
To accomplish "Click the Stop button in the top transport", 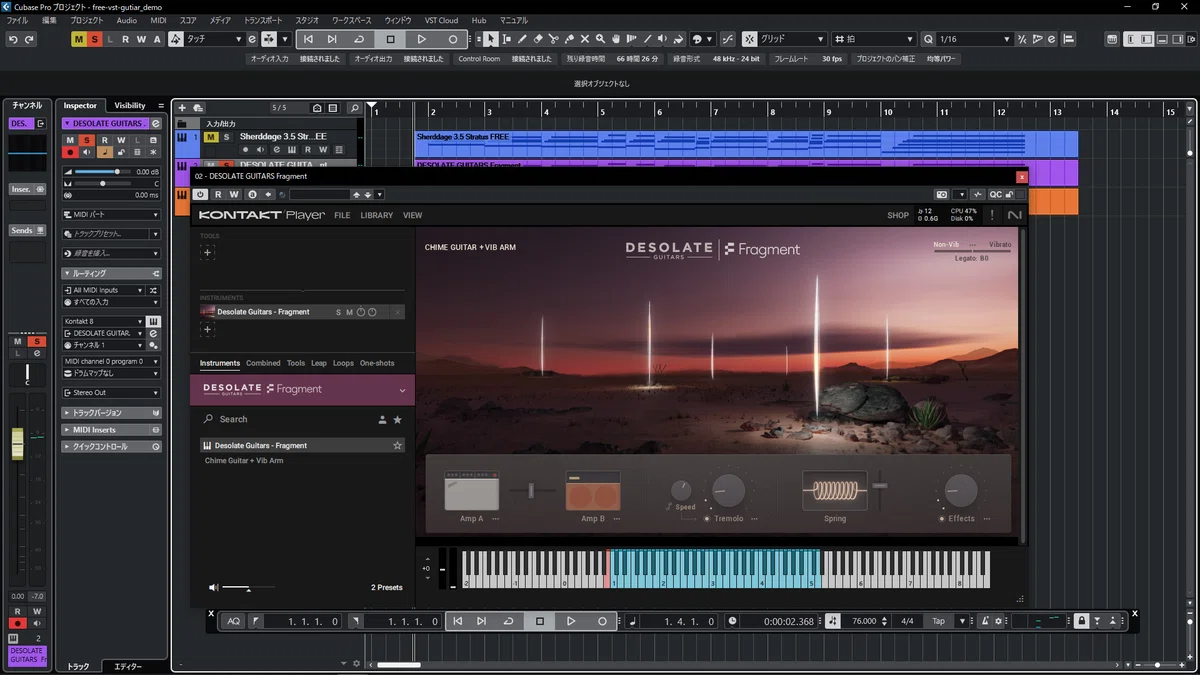I will tap(390, 39).
